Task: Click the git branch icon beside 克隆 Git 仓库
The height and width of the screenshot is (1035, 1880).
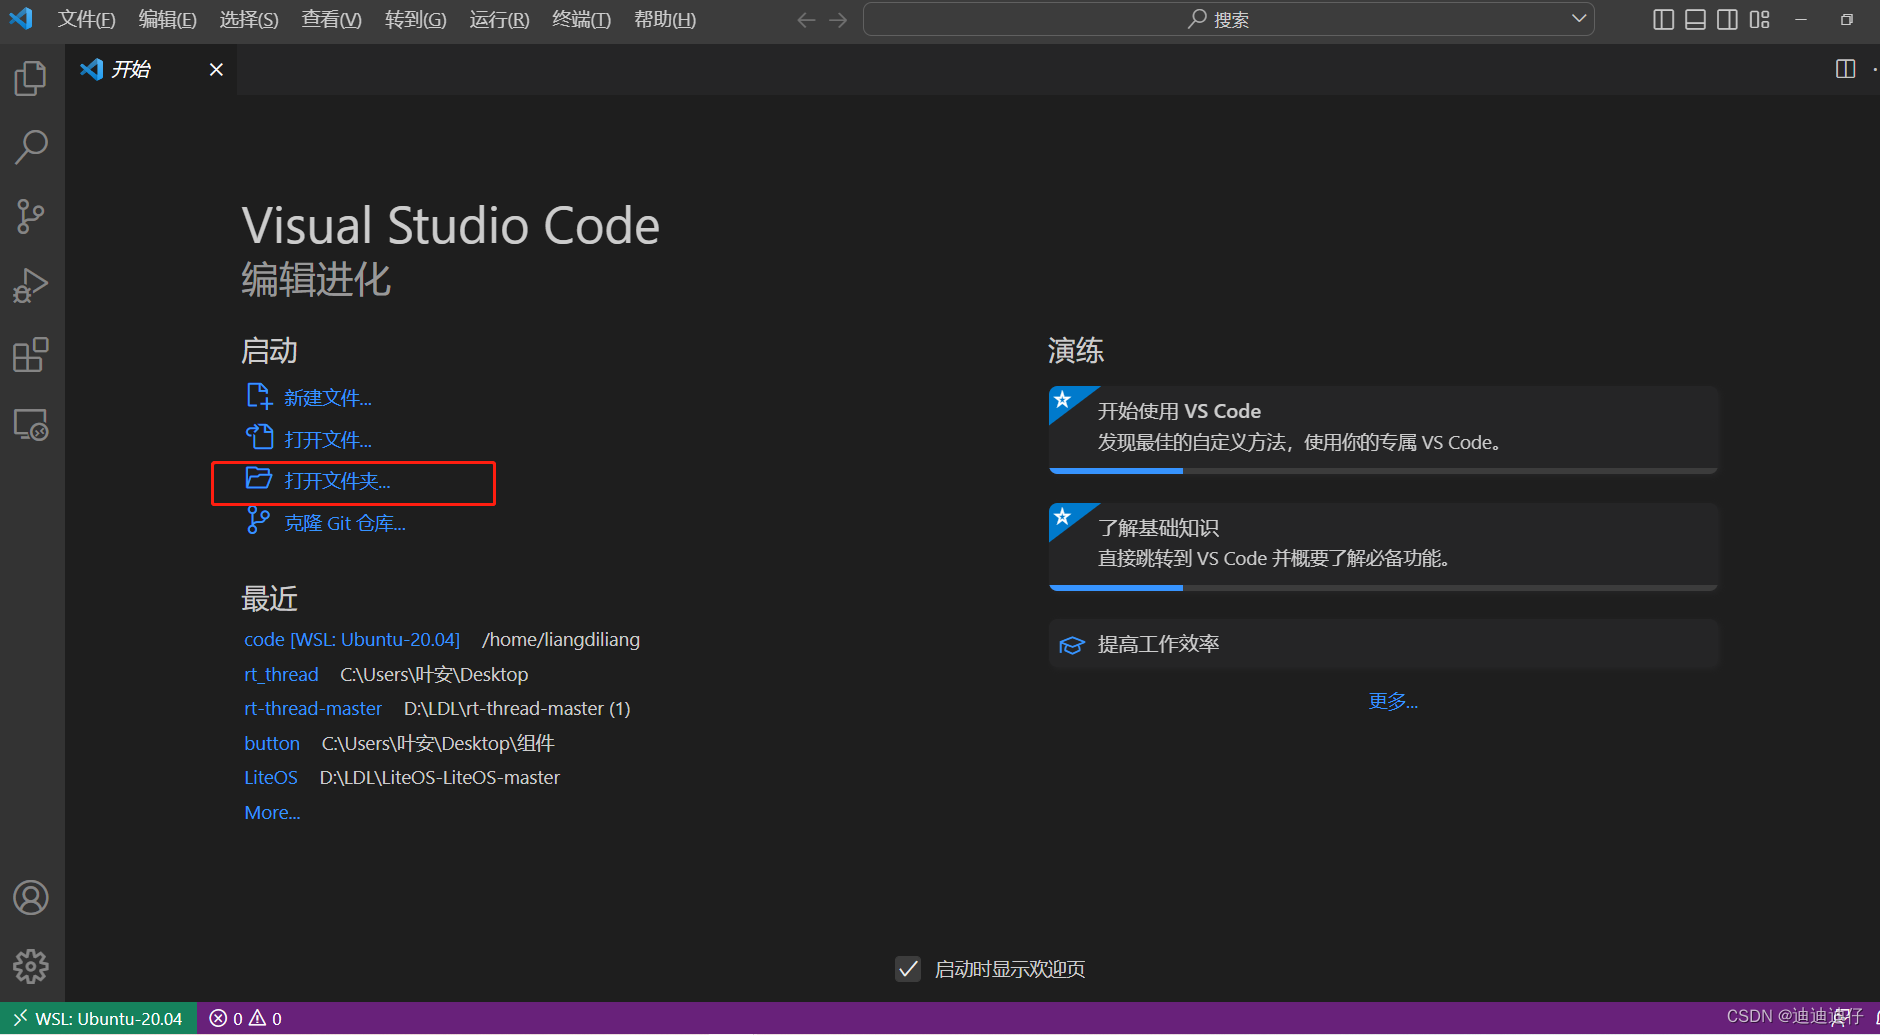Action: (x=258, y=521)
